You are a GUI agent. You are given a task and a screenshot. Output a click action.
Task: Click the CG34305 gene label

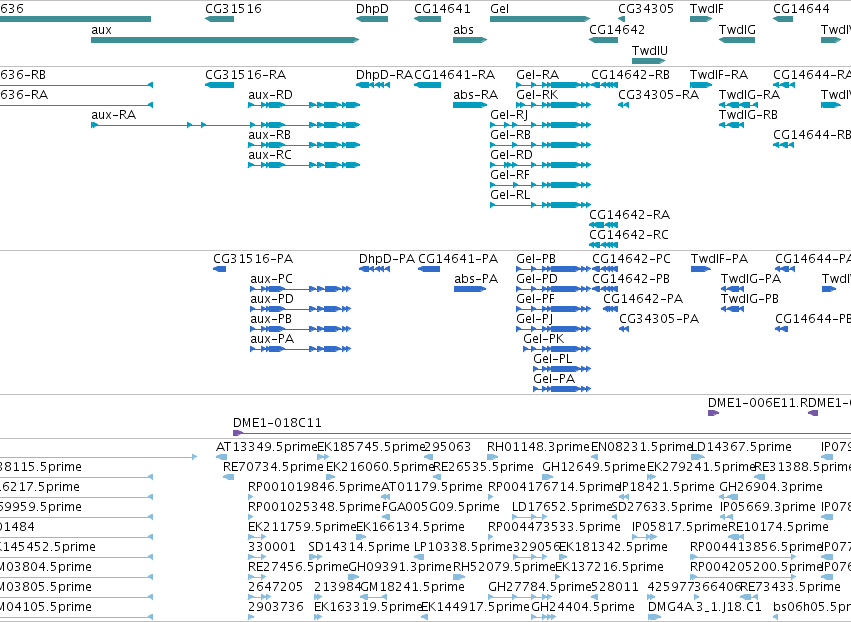coord(646,9)
